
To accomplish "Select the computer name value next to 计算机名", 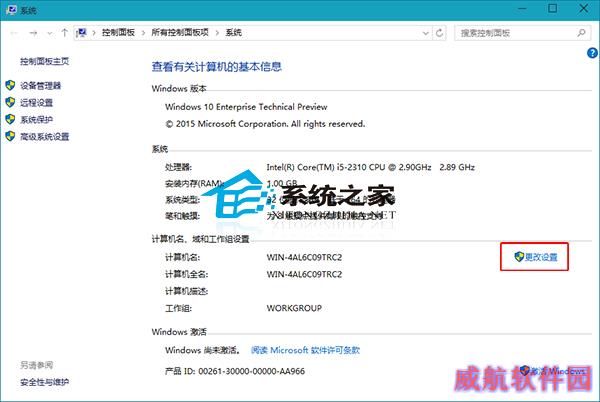I will click(x=304, y=257).
